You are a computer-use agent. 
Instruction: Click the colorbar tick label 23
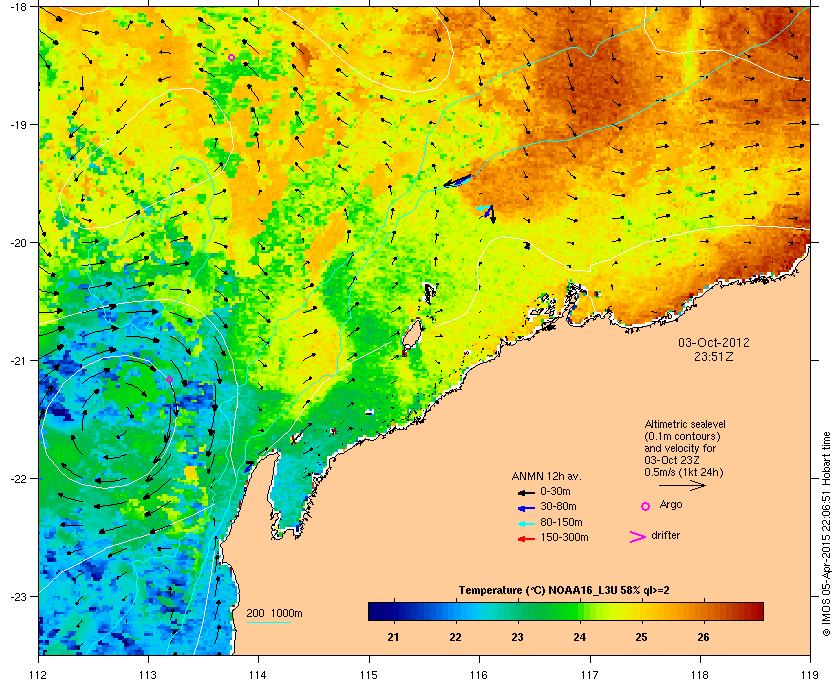(517, 637)
